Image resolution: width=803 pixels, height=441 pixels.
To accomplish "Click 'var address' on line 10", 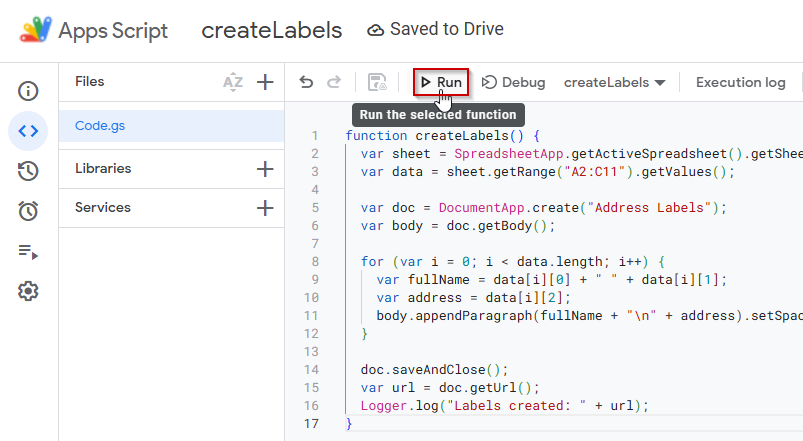I will [x=419, y=298].
